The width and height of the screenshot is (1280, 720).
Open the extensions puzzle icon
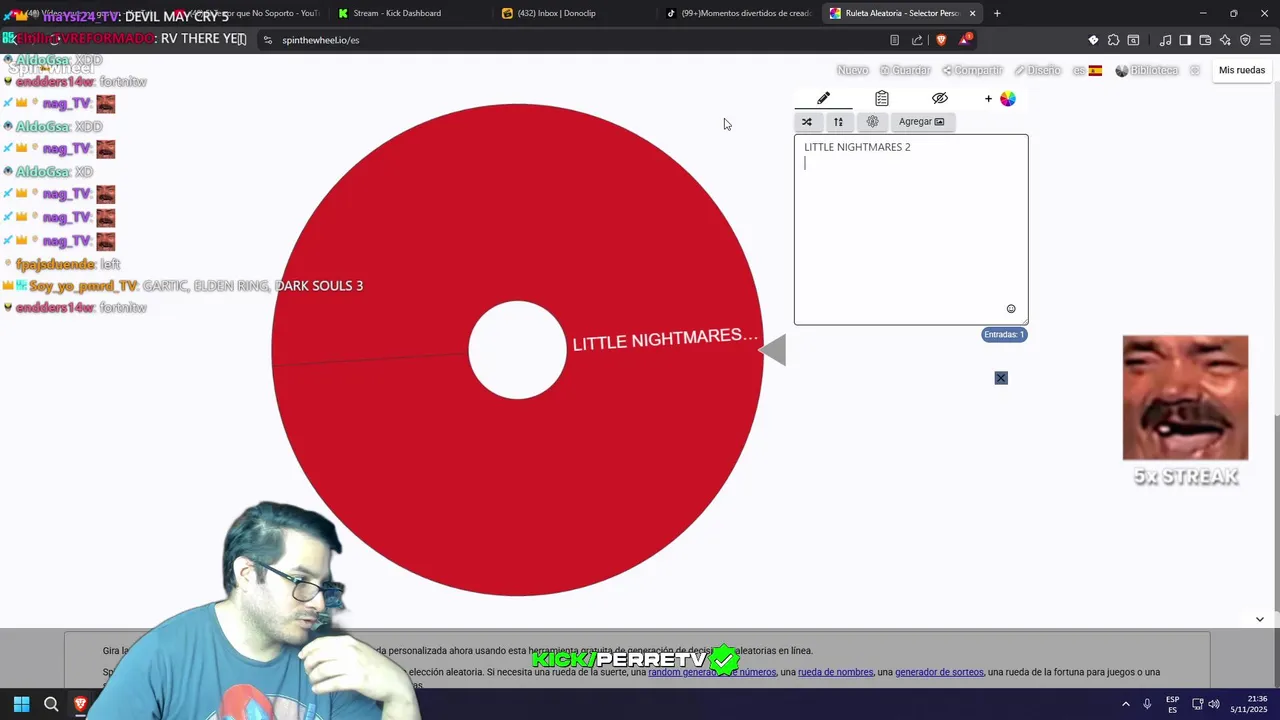click(1113, 40)
